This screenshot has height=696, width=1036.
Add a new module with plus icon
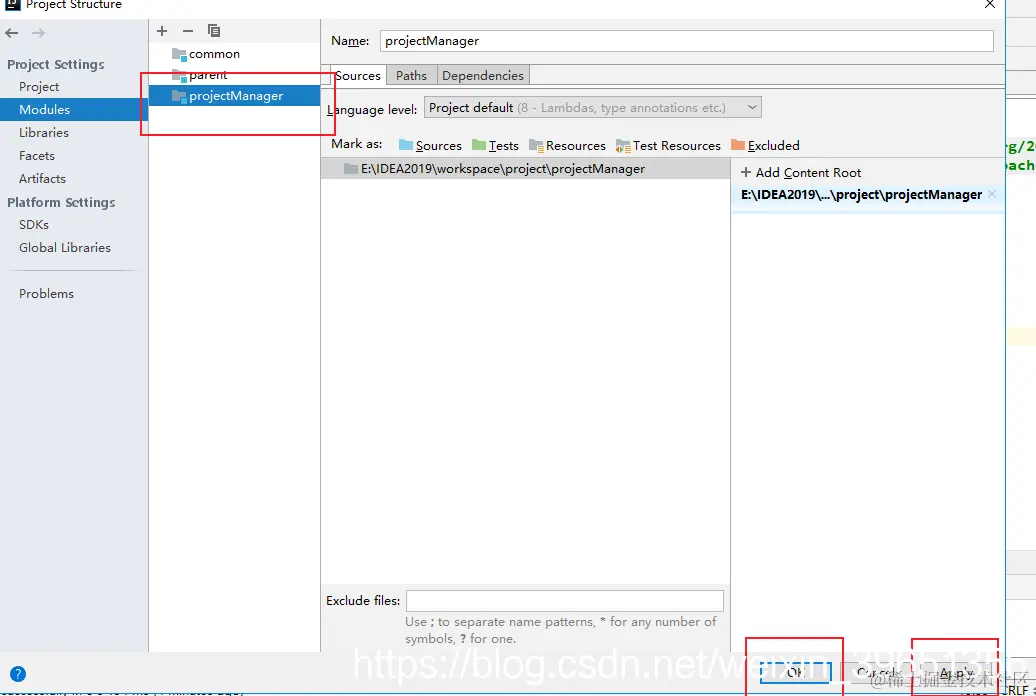162,30
